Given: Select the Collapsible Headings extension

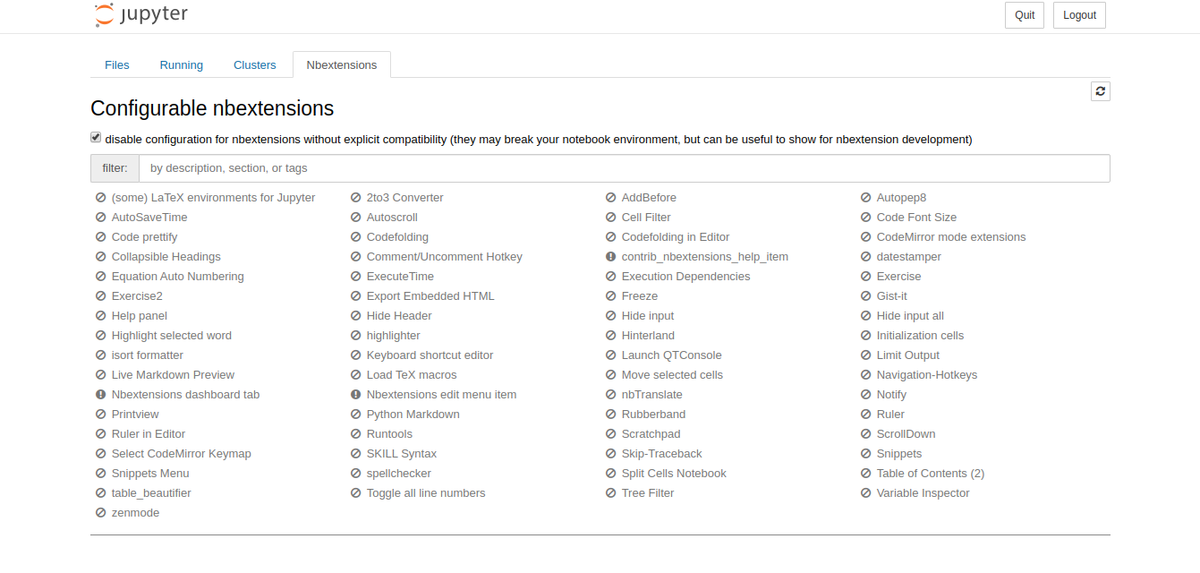Looking at the screenshot, I should coord(166,257).
